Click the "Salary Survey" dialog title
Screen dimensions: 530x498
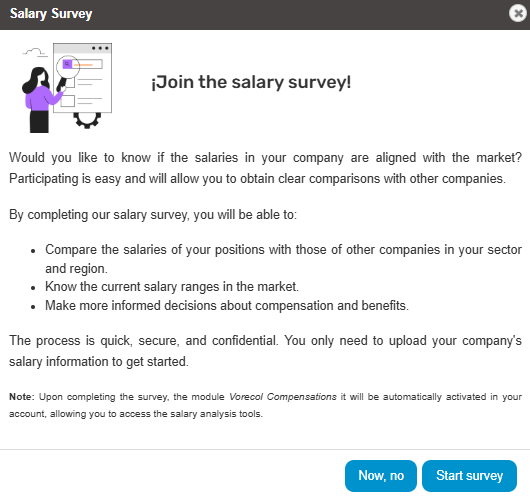51,14
